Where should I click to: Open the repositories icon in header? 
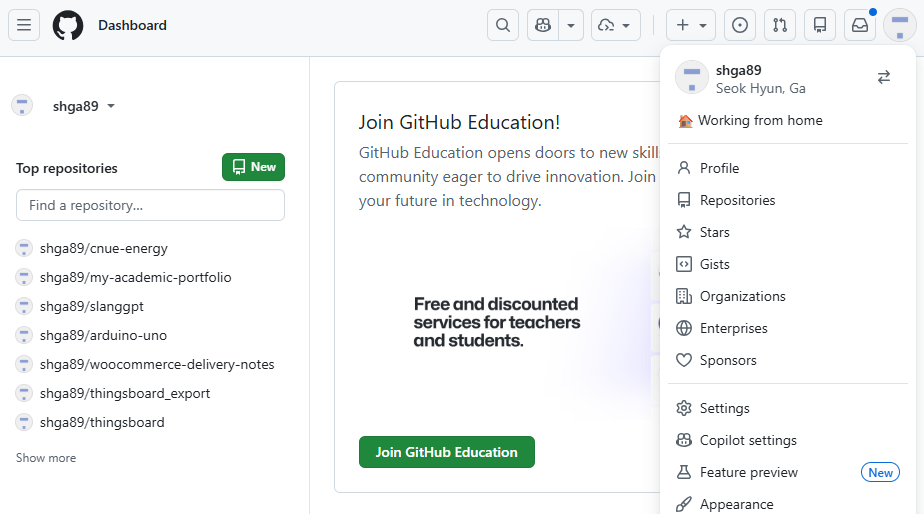(820, 25)
